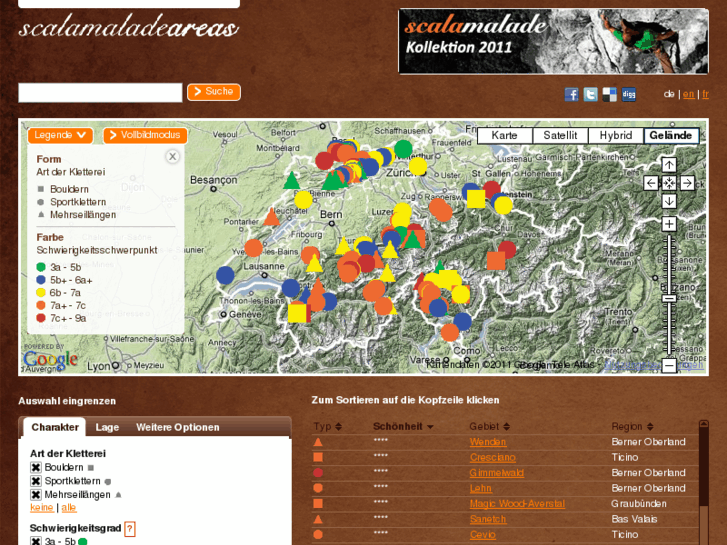This screenshot has width=727, height=545.
Task: Open the Wenden area link
Action: point(487,442)
